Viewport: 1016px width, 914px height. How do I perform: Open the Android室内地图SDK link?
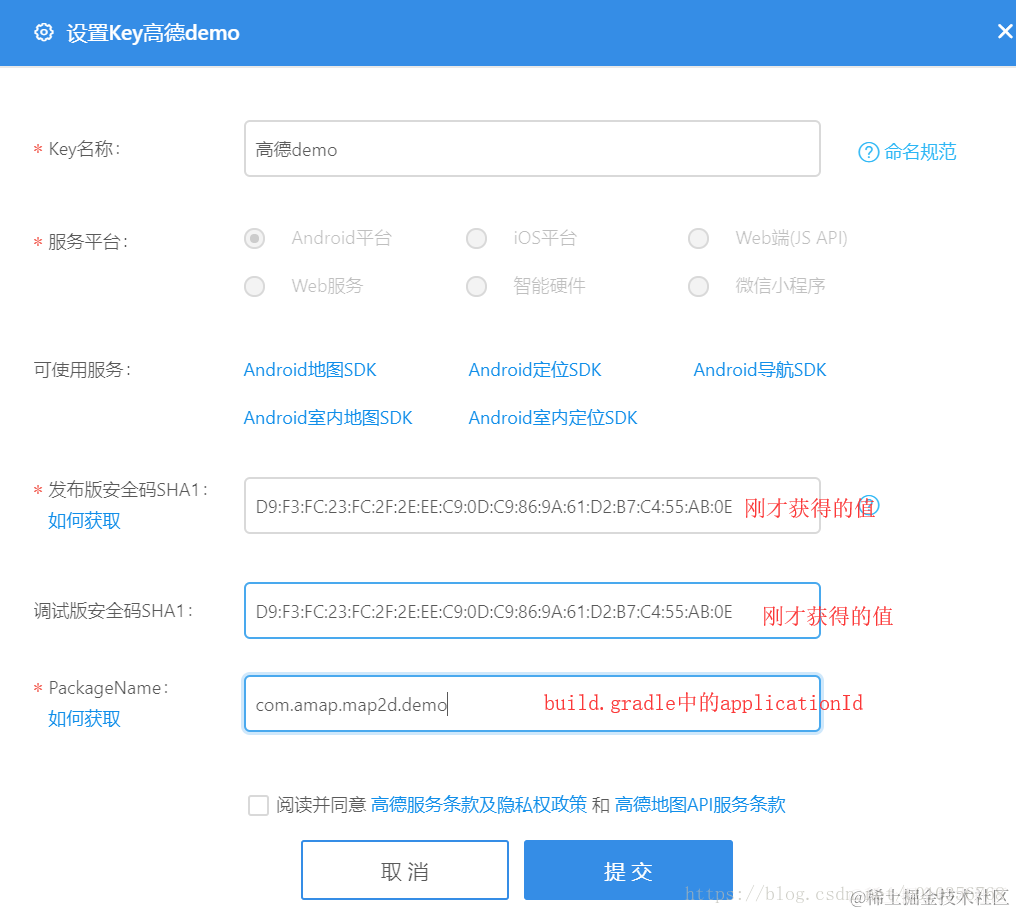click(327, 417)
